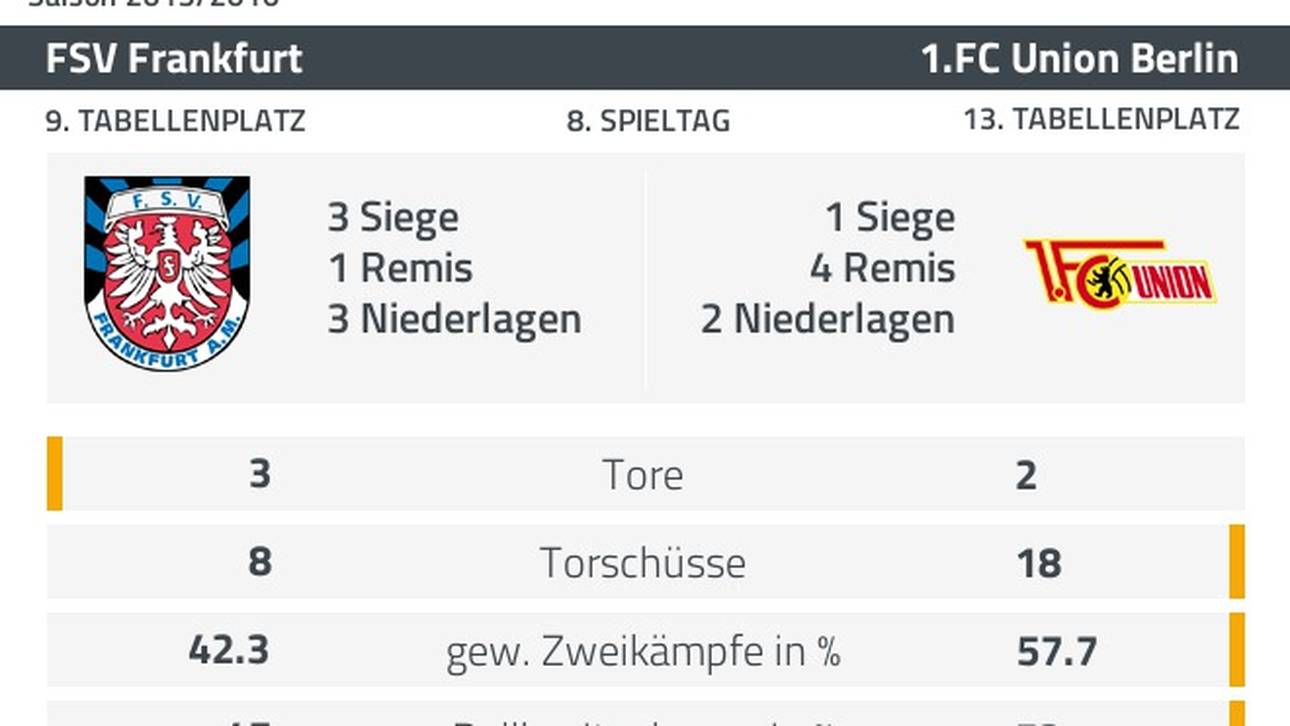
Task: Click the 3 Siege text for Frankfurt
Action: click(393, 217)
